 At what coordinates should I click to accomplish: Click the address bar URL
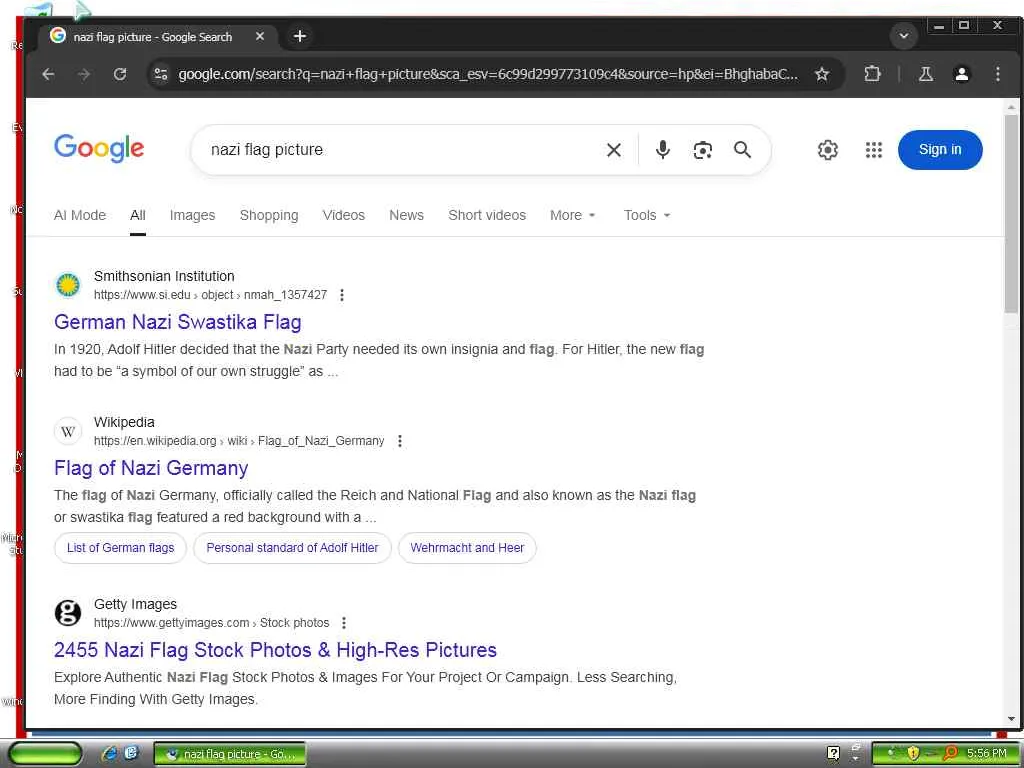(x=488, y=74)
